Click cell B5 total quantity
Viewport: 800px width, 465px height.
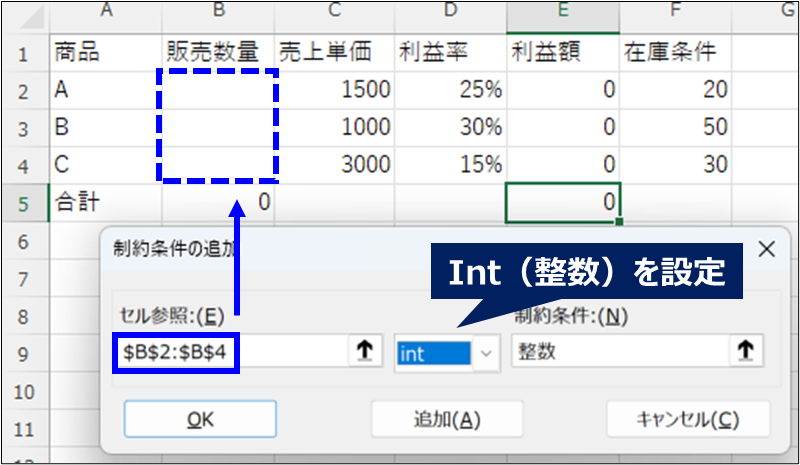tap(218, 202)
